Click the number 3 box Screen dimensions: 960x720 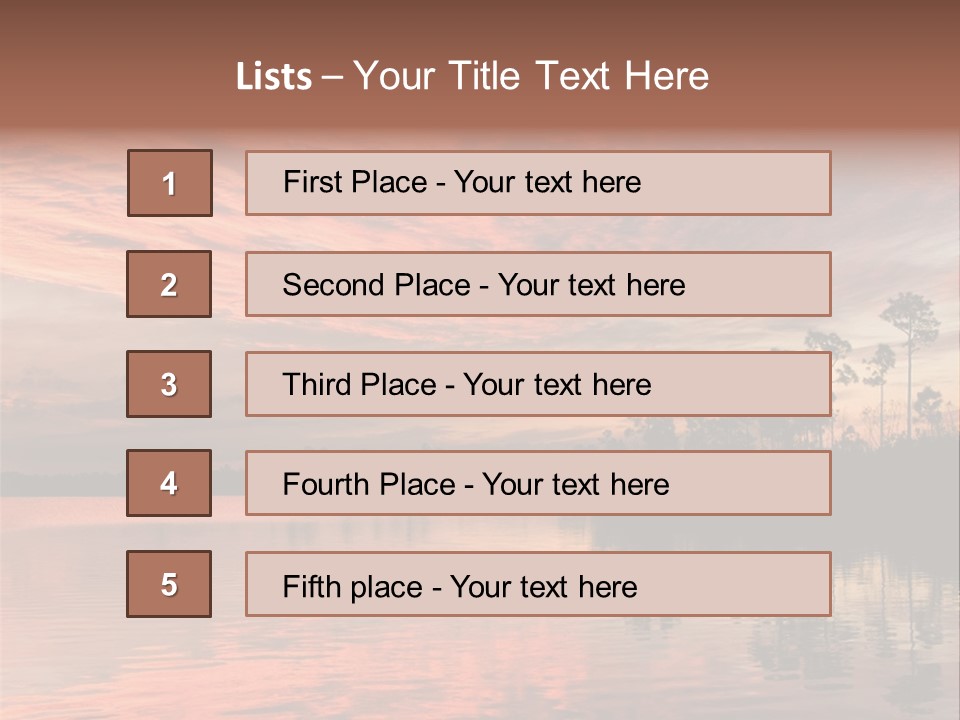(169, 384)
